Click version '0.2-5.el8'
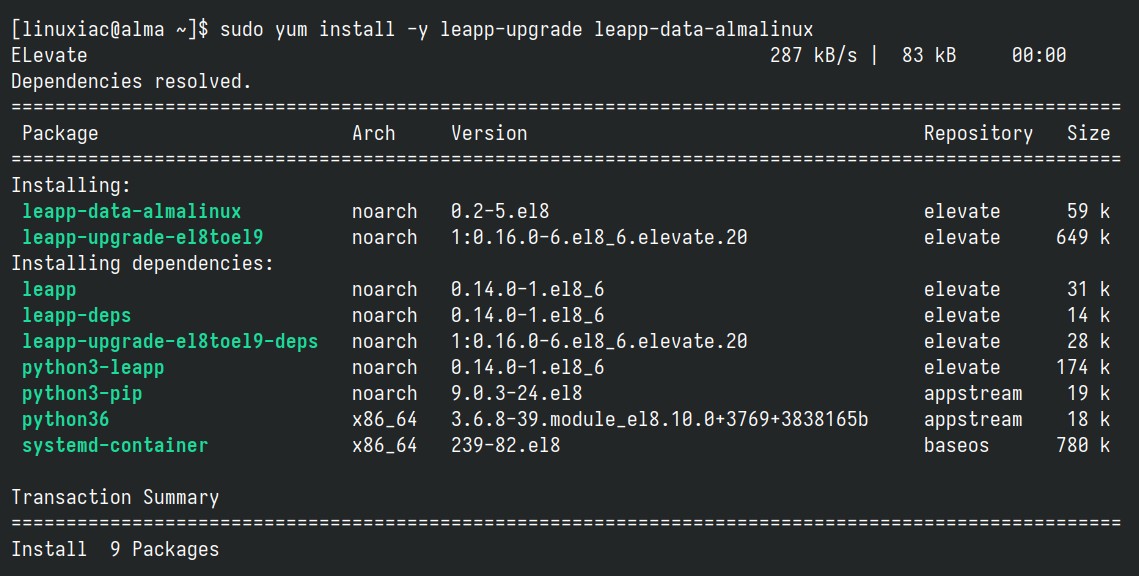1139x576 pixels. point(500,212)
